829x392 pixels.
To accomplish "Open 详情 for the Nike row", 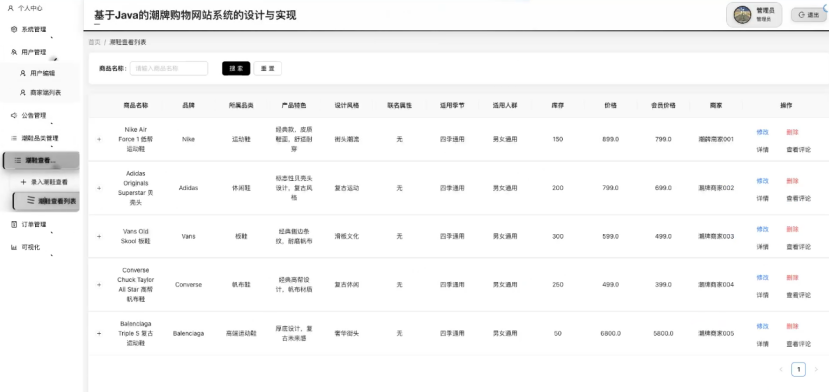I will [762, 150].
